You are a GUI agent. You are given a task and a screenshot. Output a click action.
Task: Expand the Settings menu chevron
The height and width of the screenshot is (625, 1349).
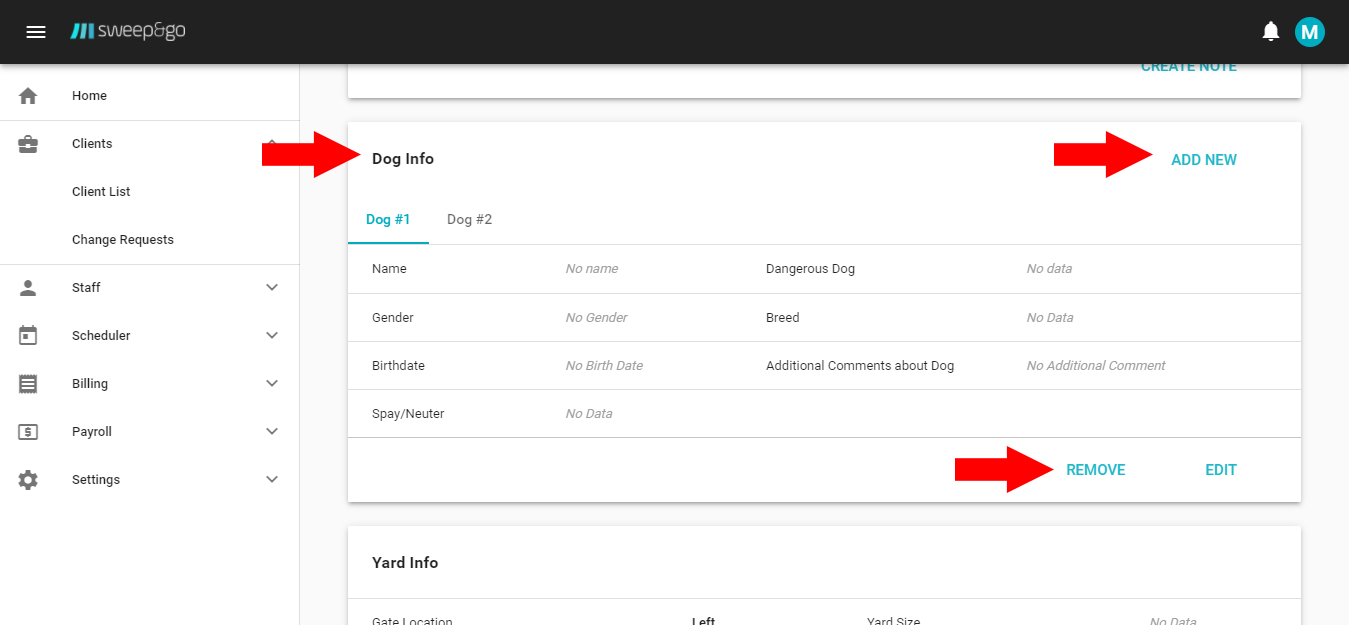[272, 480]
